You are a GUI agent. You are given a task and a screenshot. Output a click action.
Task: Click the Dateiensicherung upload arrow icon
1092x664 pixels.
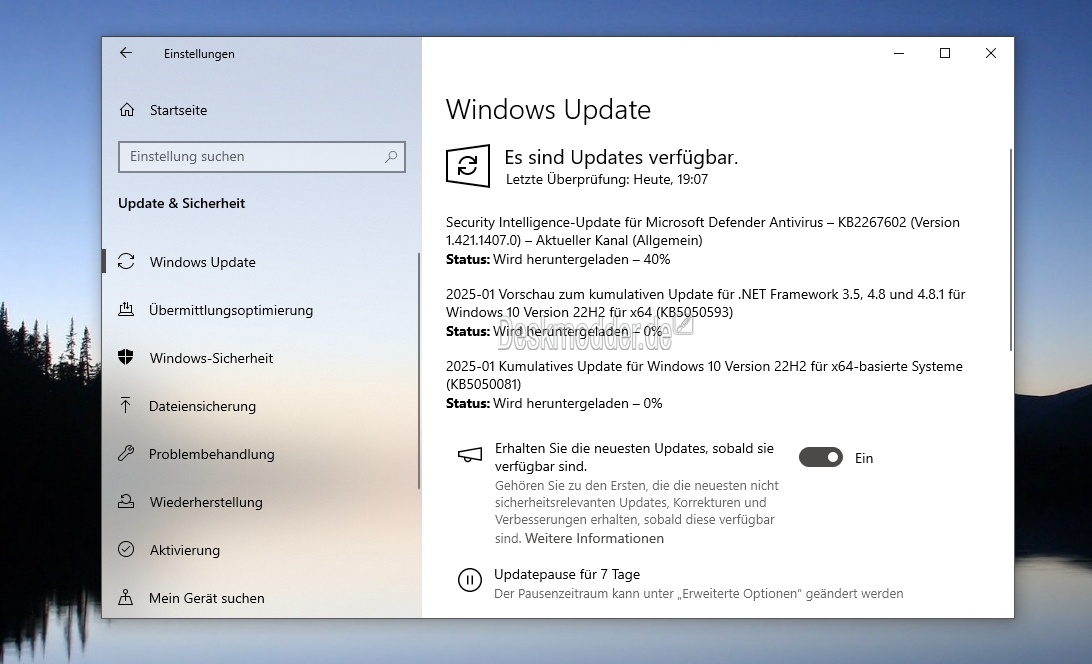click(x=126, y=406)
